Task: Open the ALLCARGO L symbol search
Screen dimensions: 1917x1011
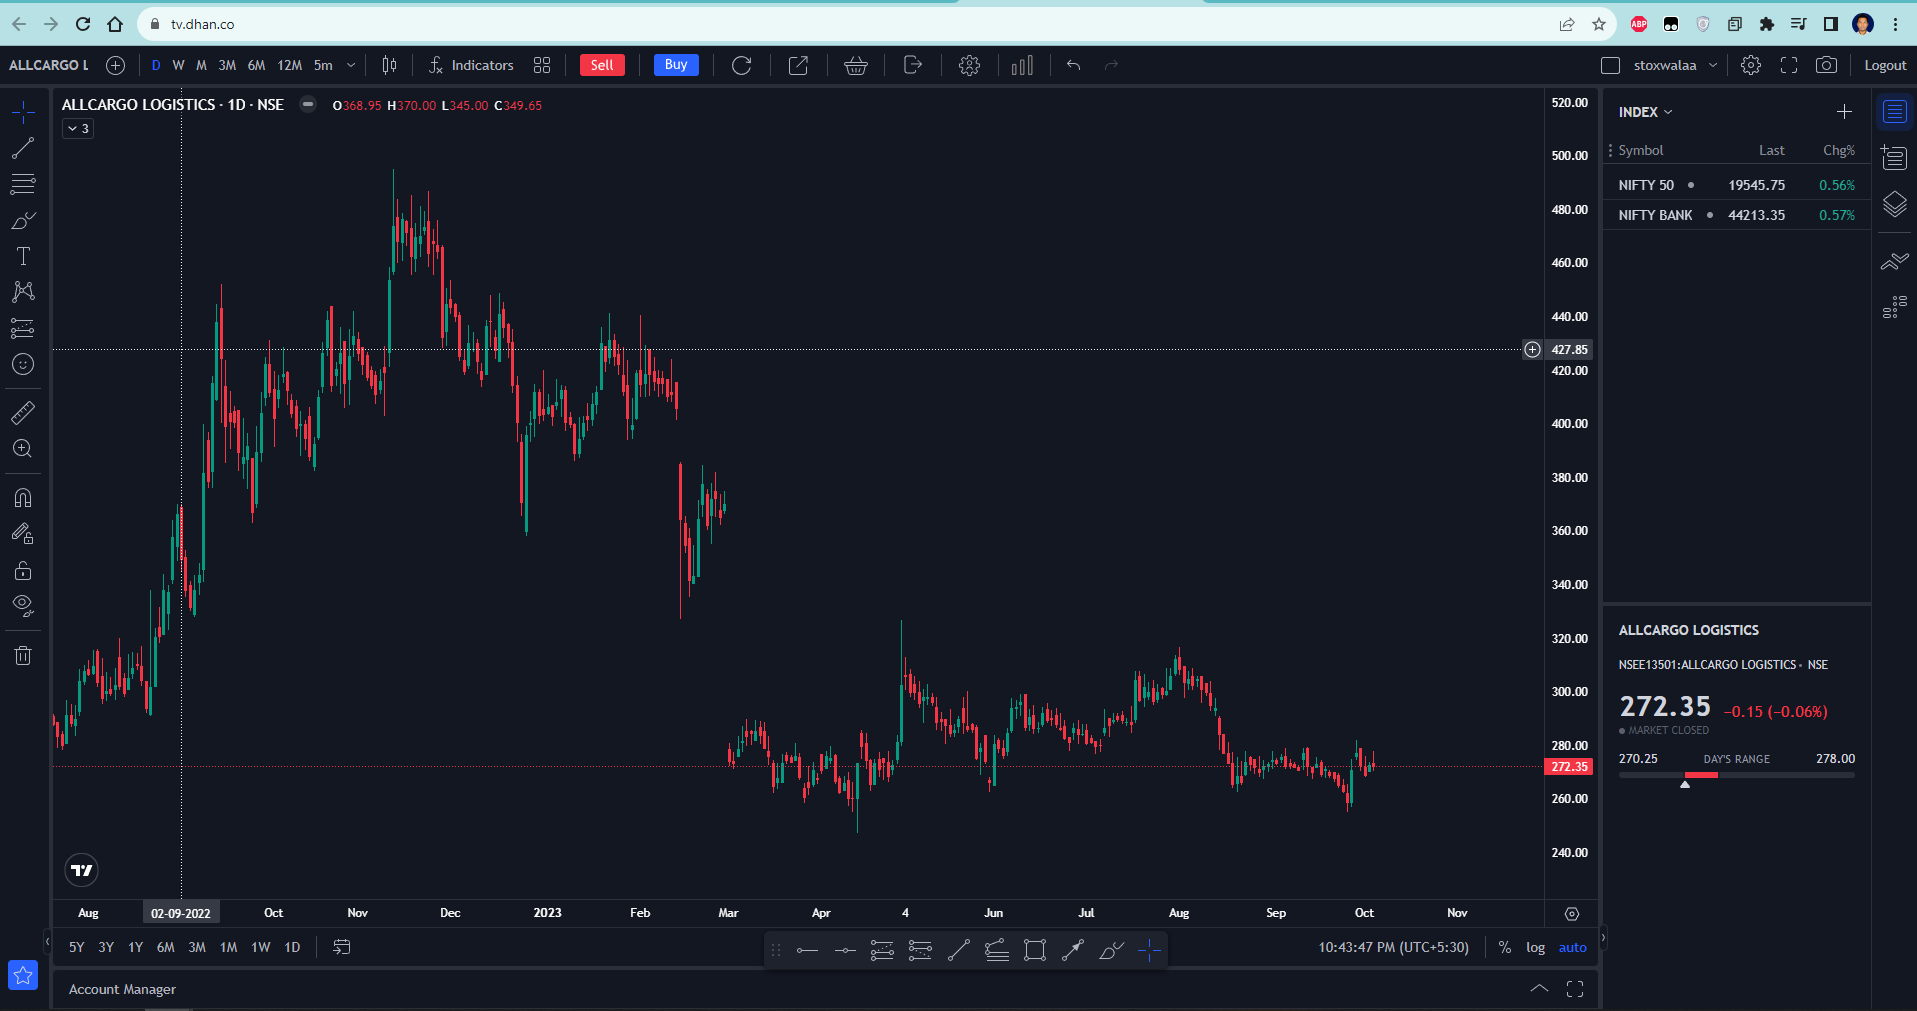Action: tap(49, 65)
